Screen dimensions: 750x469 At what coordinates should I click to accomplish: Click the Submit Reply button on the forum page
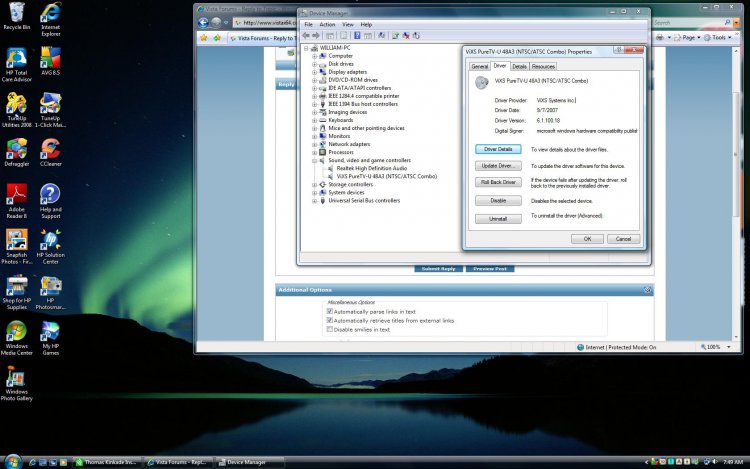coord(438,269)
